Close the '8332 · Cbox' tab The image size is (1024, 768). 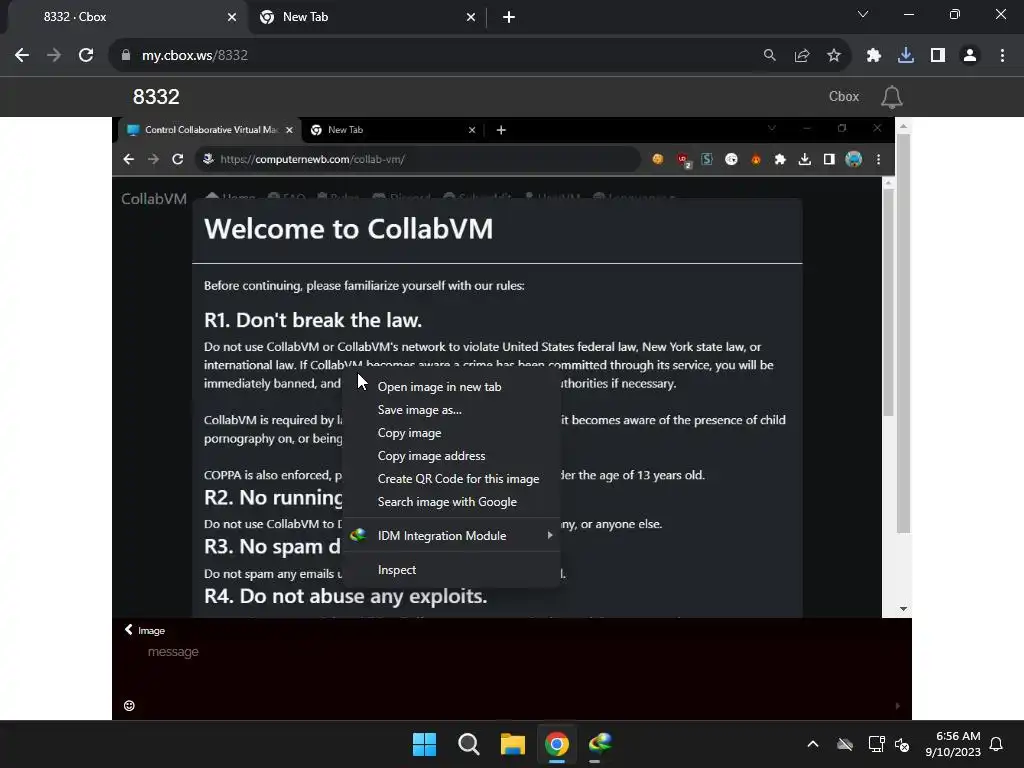pos(232,17)
